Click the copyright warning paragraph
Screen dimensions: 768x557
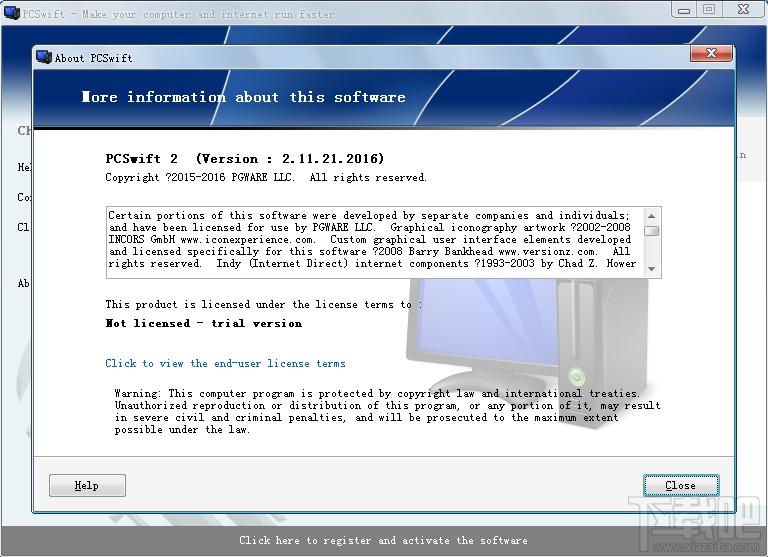click(387, 412)
